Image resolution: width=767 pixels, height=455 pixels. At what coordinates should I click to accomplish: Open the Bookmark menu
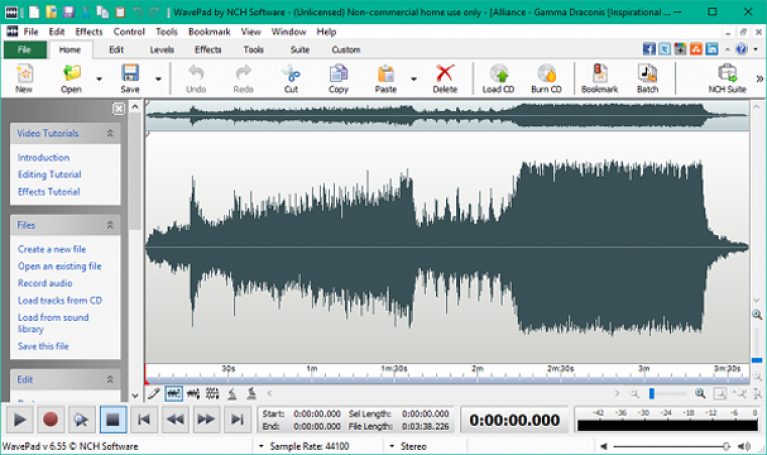point(209,32)
